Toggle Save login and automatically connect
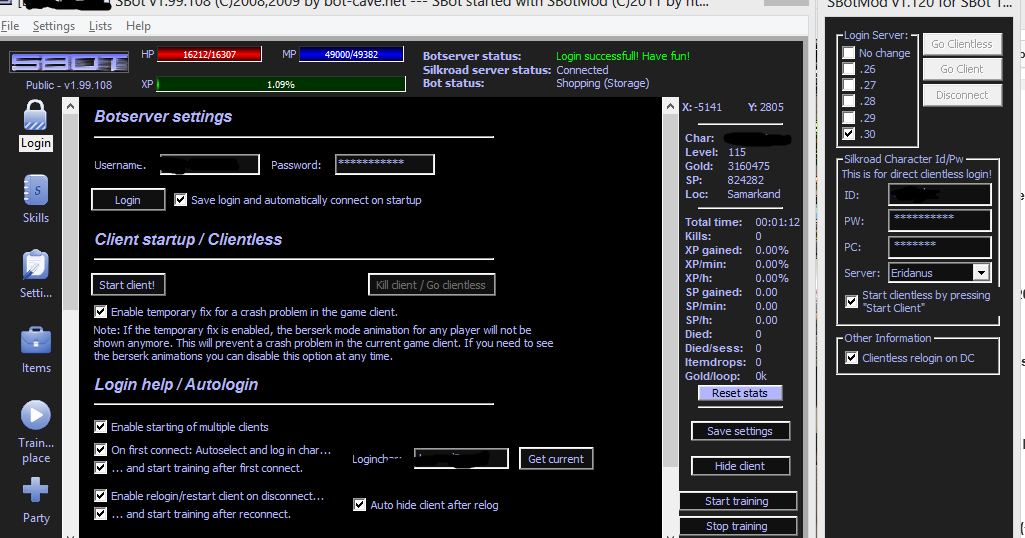Image resolution: width=1025 pixels, height=538 pixels. [x=180, y=200]
